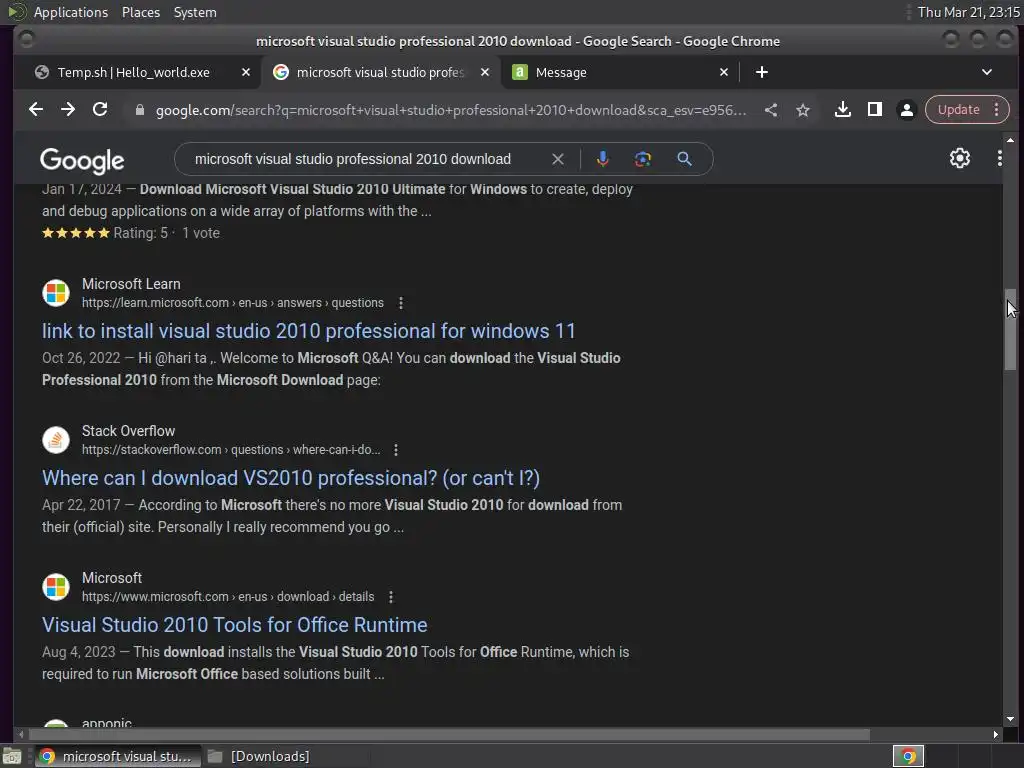Start voice search with microphone icon

coord(603,159)
